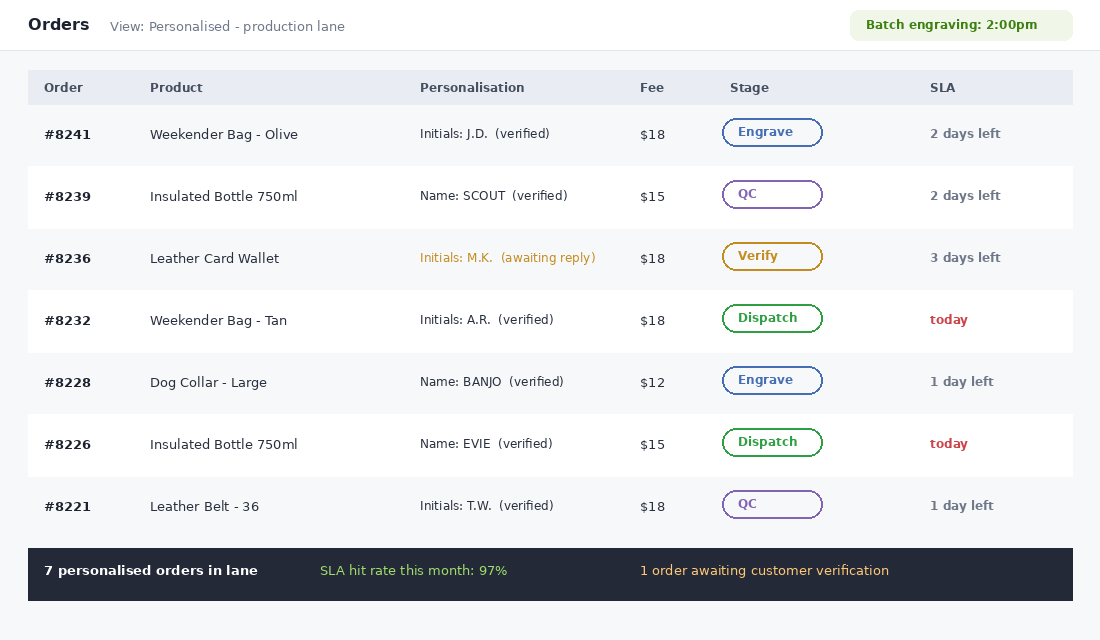The height and width of the screenshot is (640, 1100).
Task: Click the Dispatch stage pill for order #8232
Action: coord(772,319)
